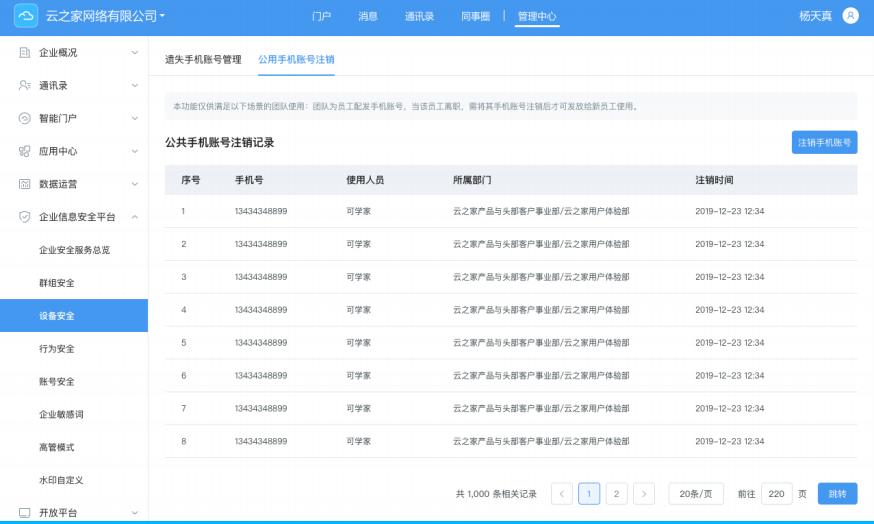Click the page number input showing 220
This screenshot has width=874, height=524.
(x=776, y=494)
